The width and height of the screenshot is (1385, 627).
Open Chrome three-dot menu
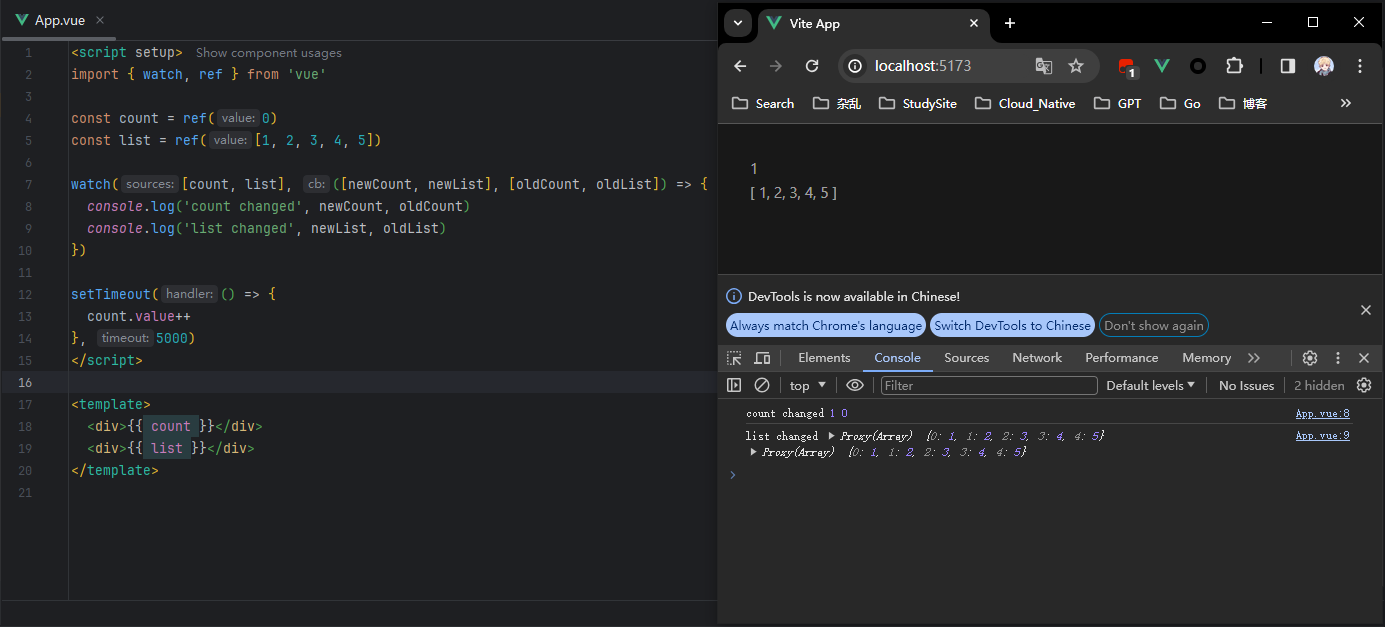pos(1360,66)
